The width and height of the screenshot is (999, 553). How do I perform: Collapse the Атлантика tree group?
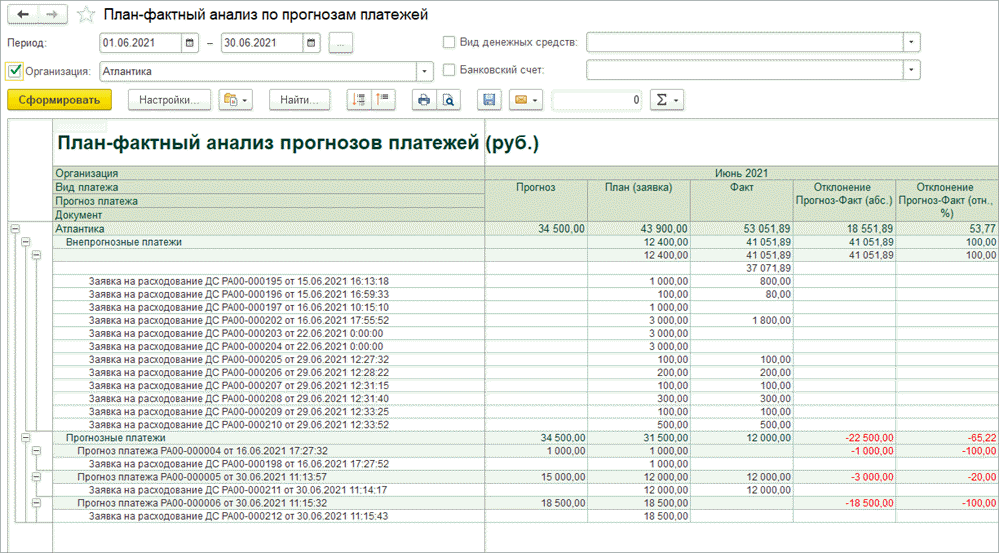(14, 229)
